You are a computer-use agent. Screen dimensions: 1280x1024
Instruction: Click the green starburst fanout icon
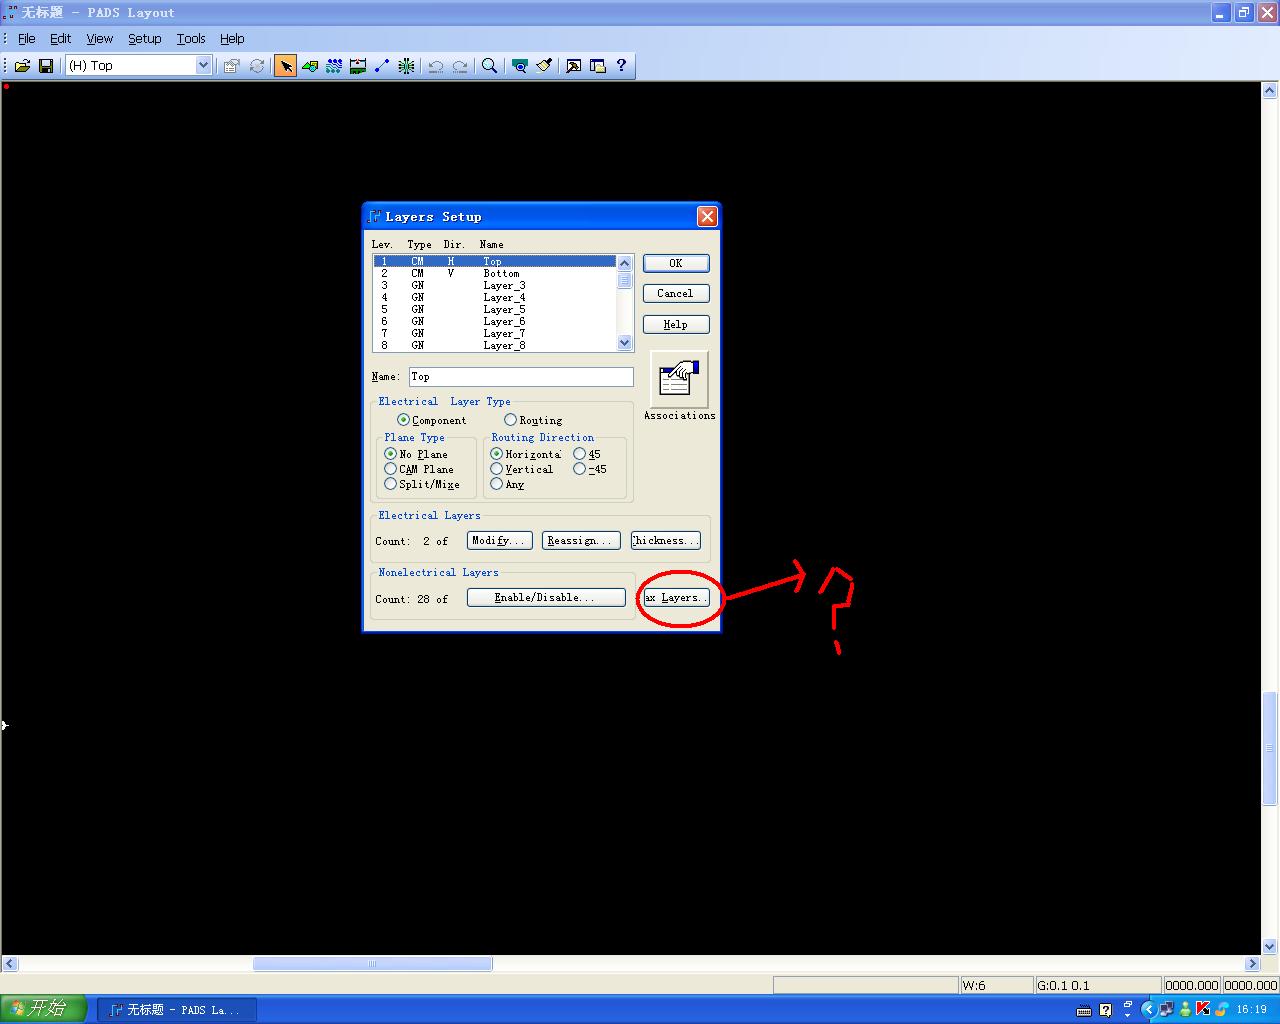(406, 66)
